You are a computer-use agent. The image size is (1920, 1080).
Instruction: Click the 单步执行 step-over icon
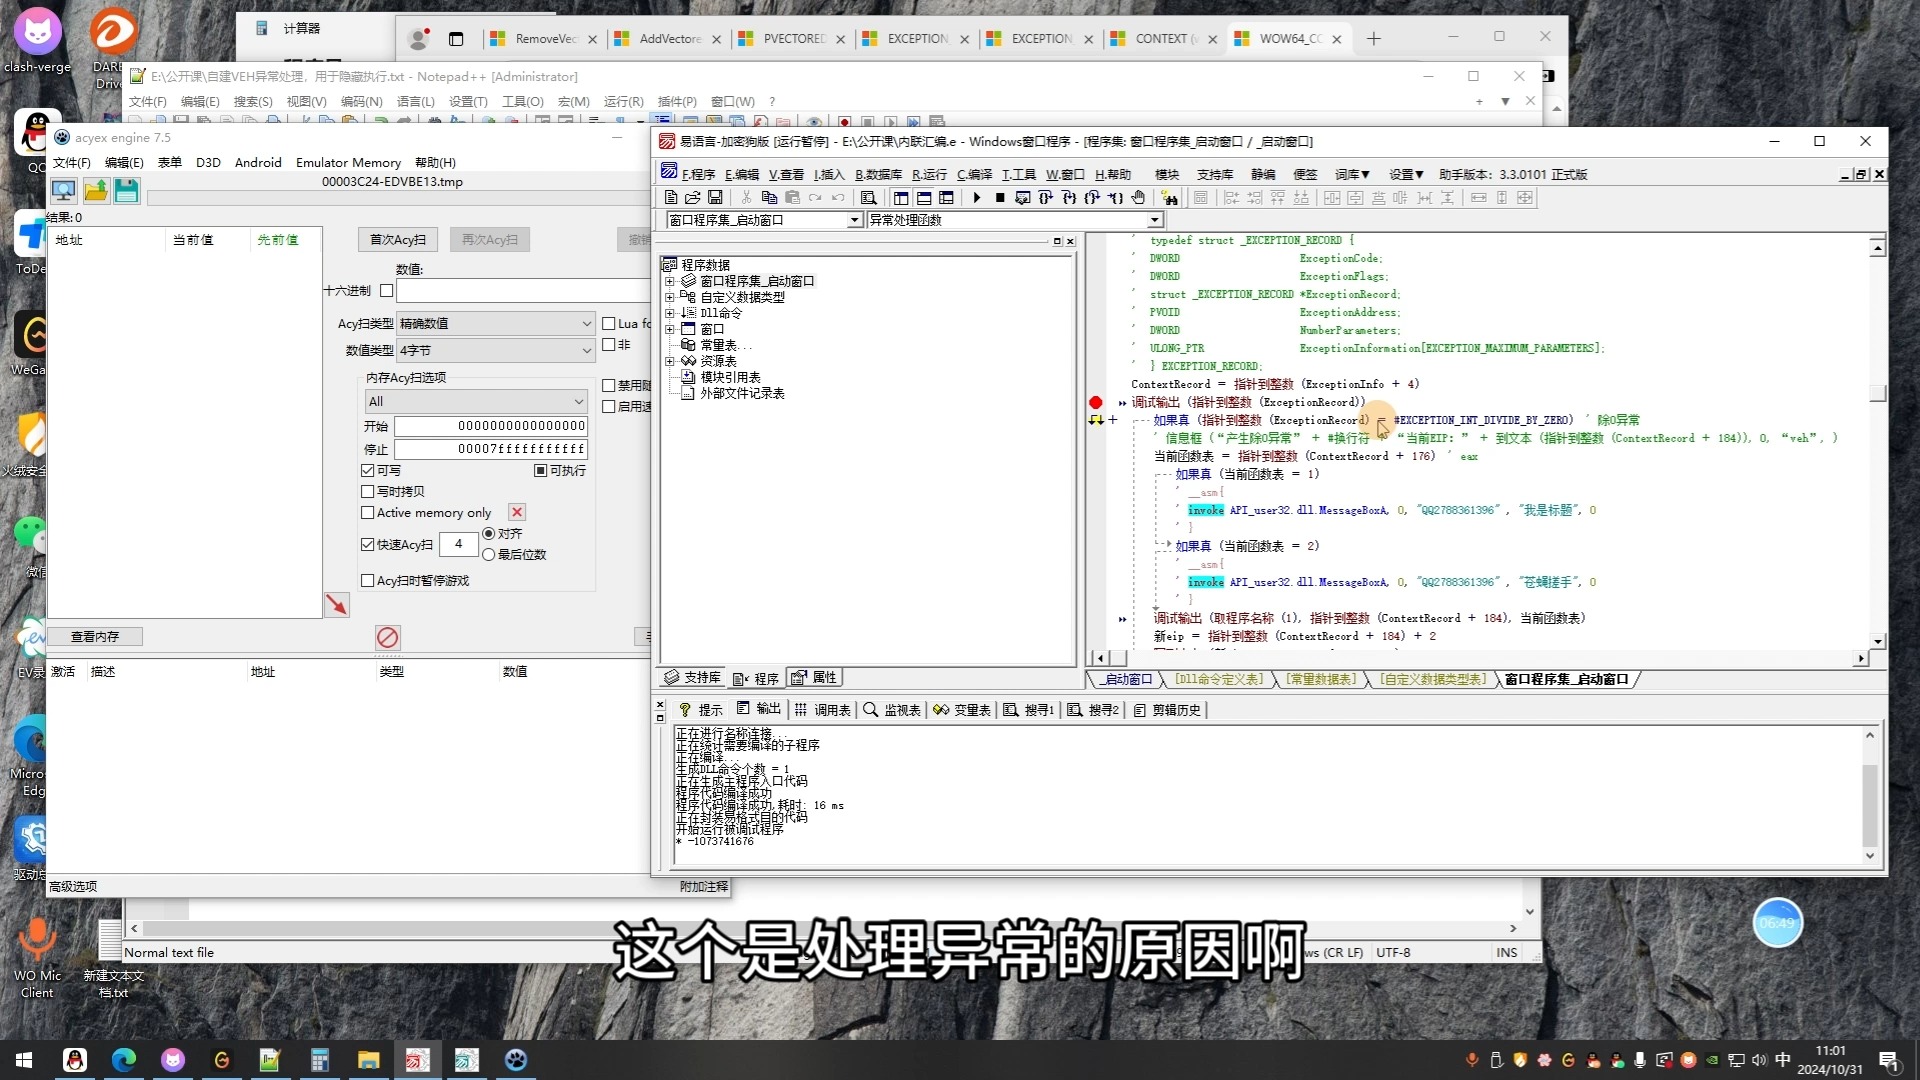coord(1048,198)
